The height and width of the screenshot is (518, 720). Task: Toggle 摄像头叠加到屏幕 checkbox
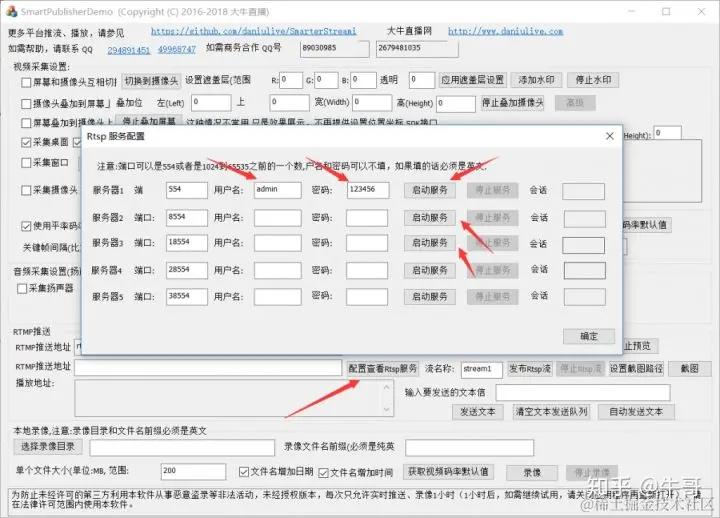(26, 104)
